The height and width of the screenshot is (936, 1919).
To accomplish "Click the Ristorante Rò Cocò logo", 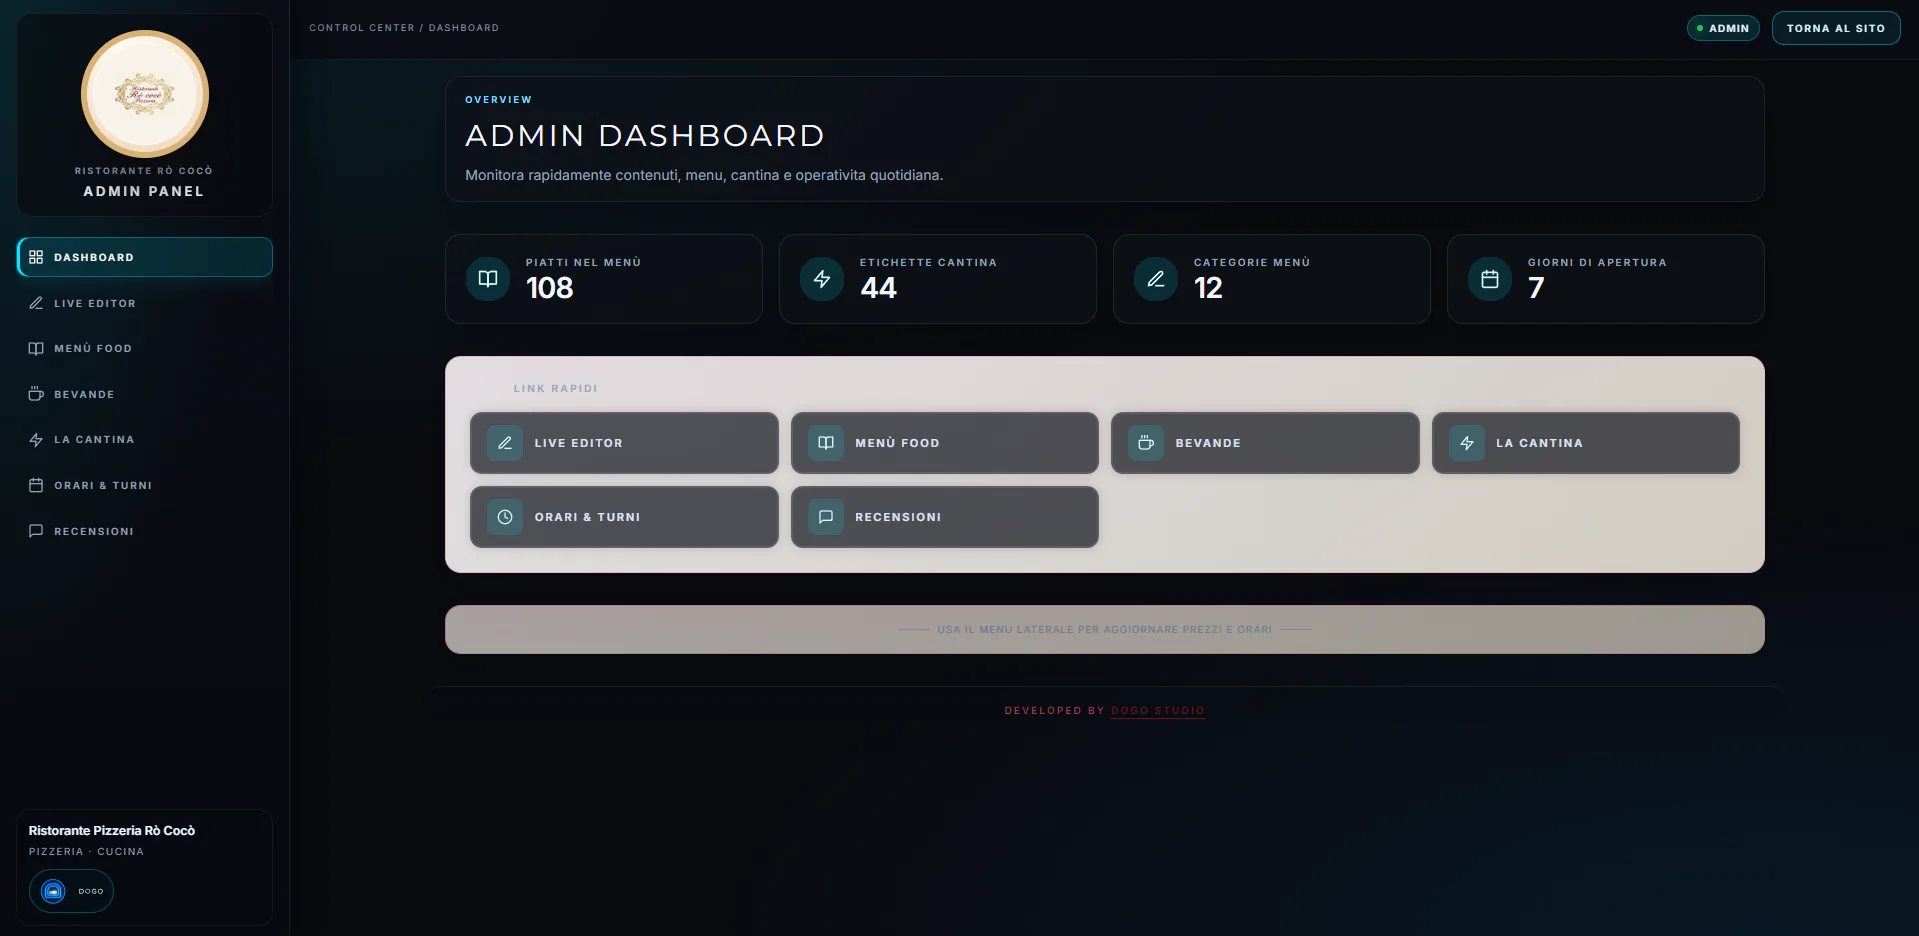I will click(144, 94).
